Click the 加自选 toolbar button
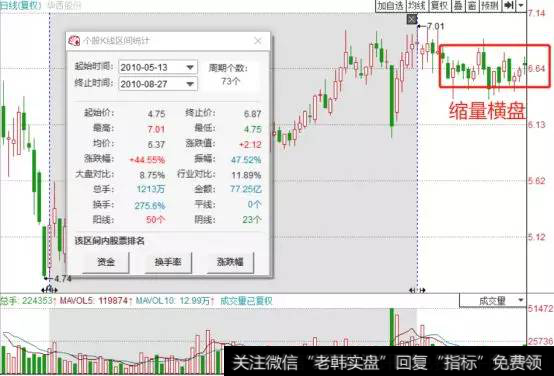The image size is (554, 376). click(x=390, y=5)
